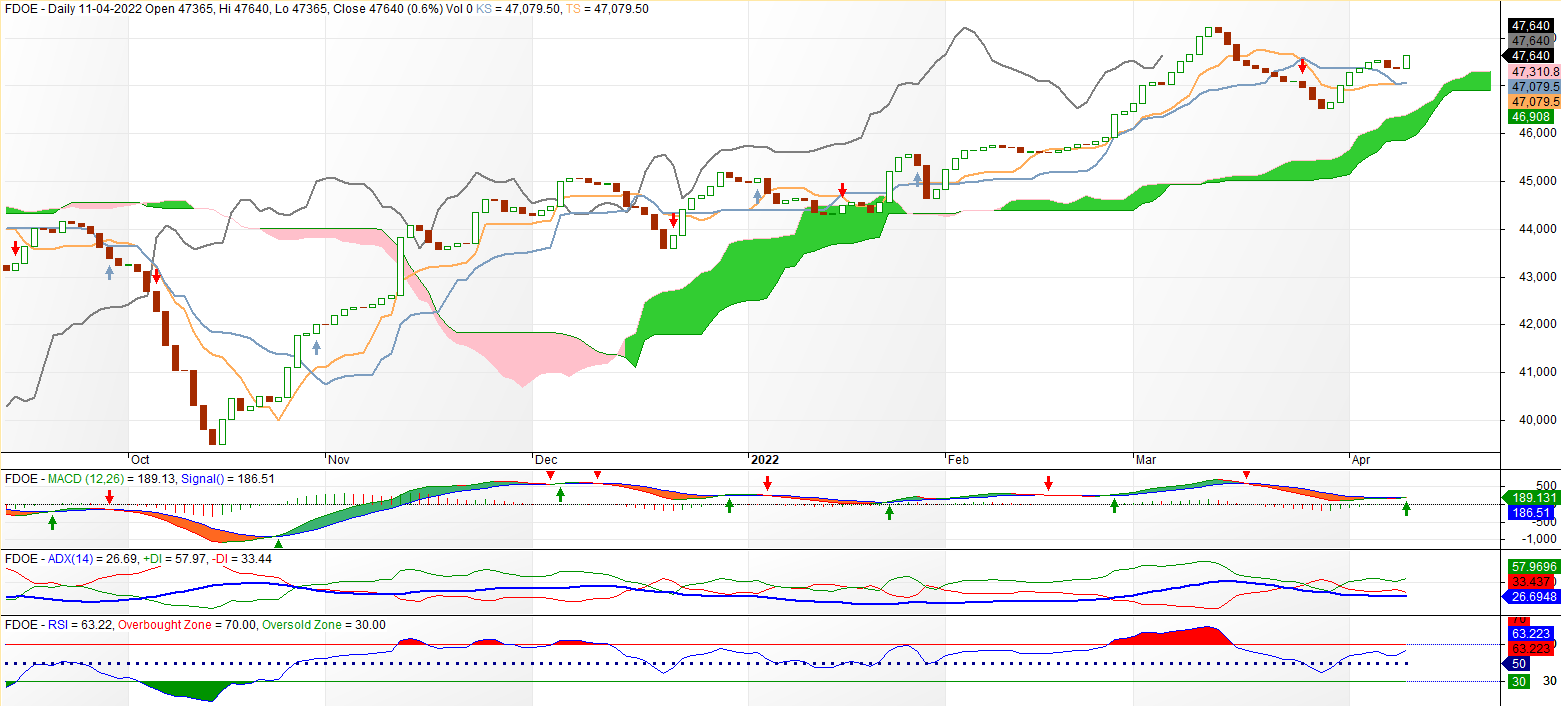The image size is (1561, 706).
Task: Select the pink 47,310.8 price tag
Action: click(x=1534, y=72)
